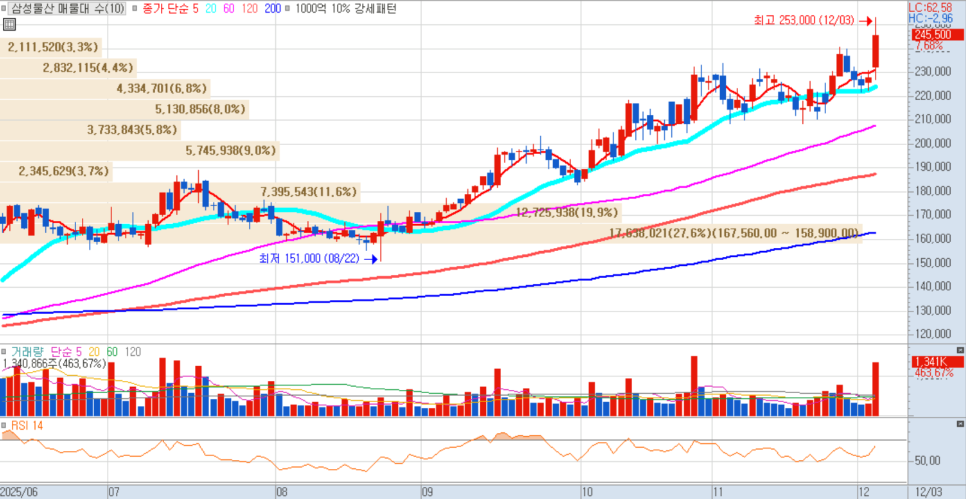Click the latest red volume bar at far right
The image size is (966, 499).
tap(875, 389)
